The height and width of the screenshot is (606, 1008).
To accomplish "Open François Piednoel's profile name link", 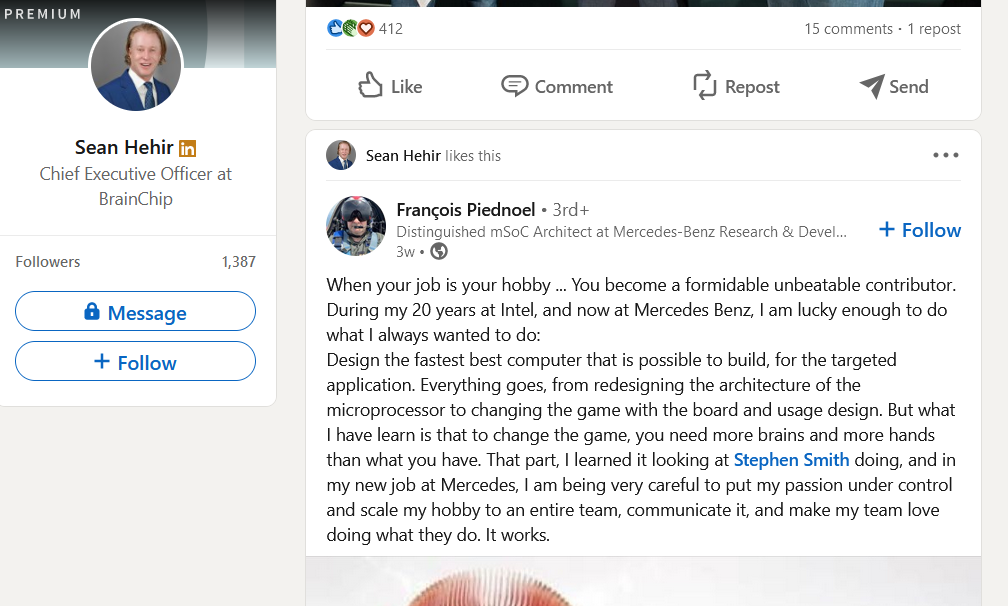I will 465,210.
